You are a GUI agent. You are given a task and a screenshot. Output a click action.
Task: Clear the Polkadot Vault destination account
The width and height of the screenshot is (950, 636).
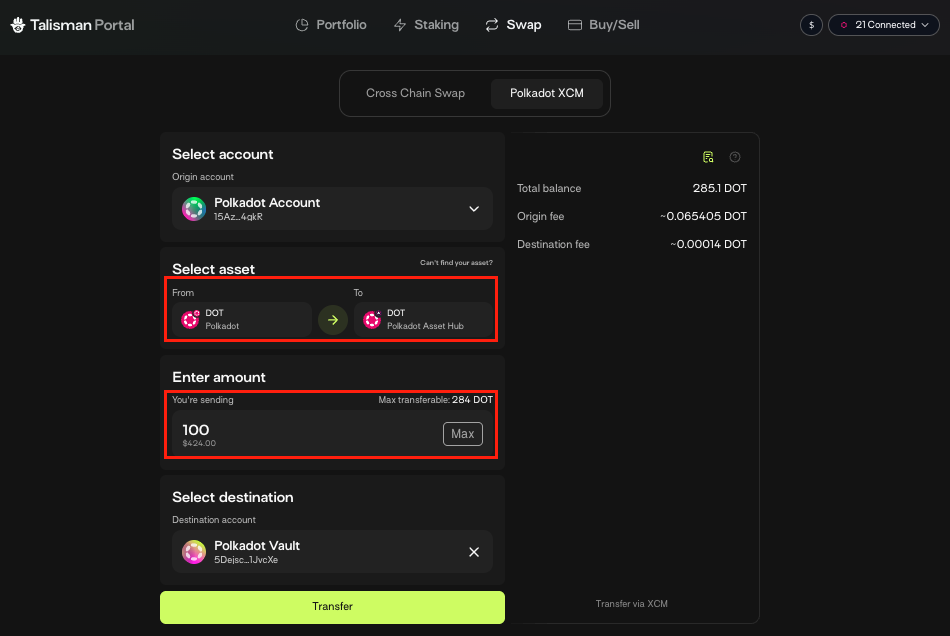click(x=474, y=552)
